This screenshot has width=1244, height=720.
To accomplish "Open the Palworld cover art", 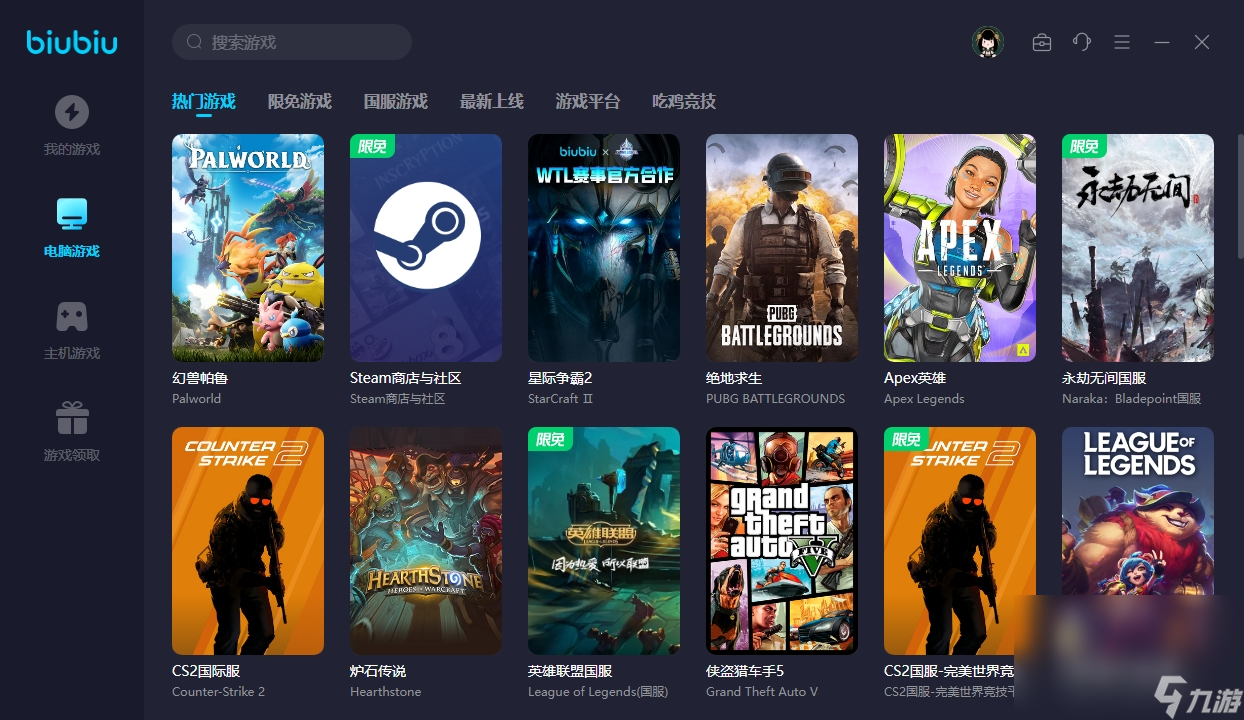I will tap(248, 248).
